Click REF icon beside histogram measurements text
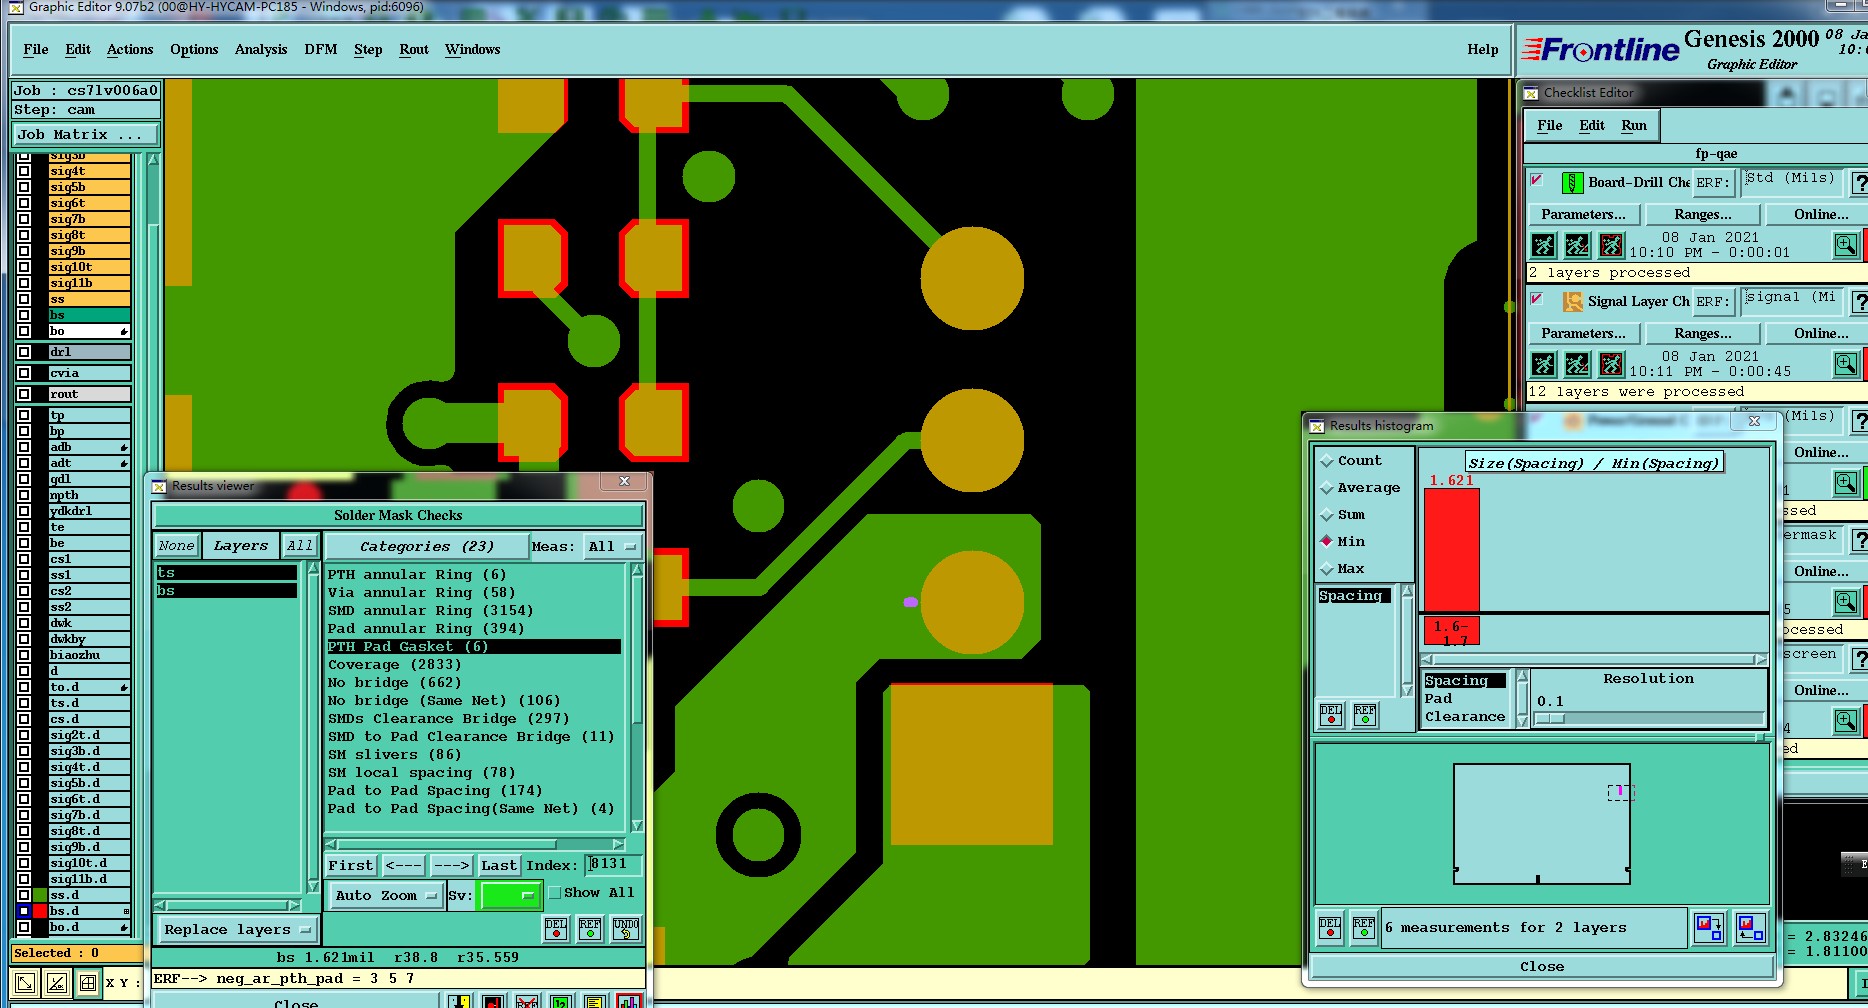The height and width of the screenshot is (1008, 1868). 1364,929
